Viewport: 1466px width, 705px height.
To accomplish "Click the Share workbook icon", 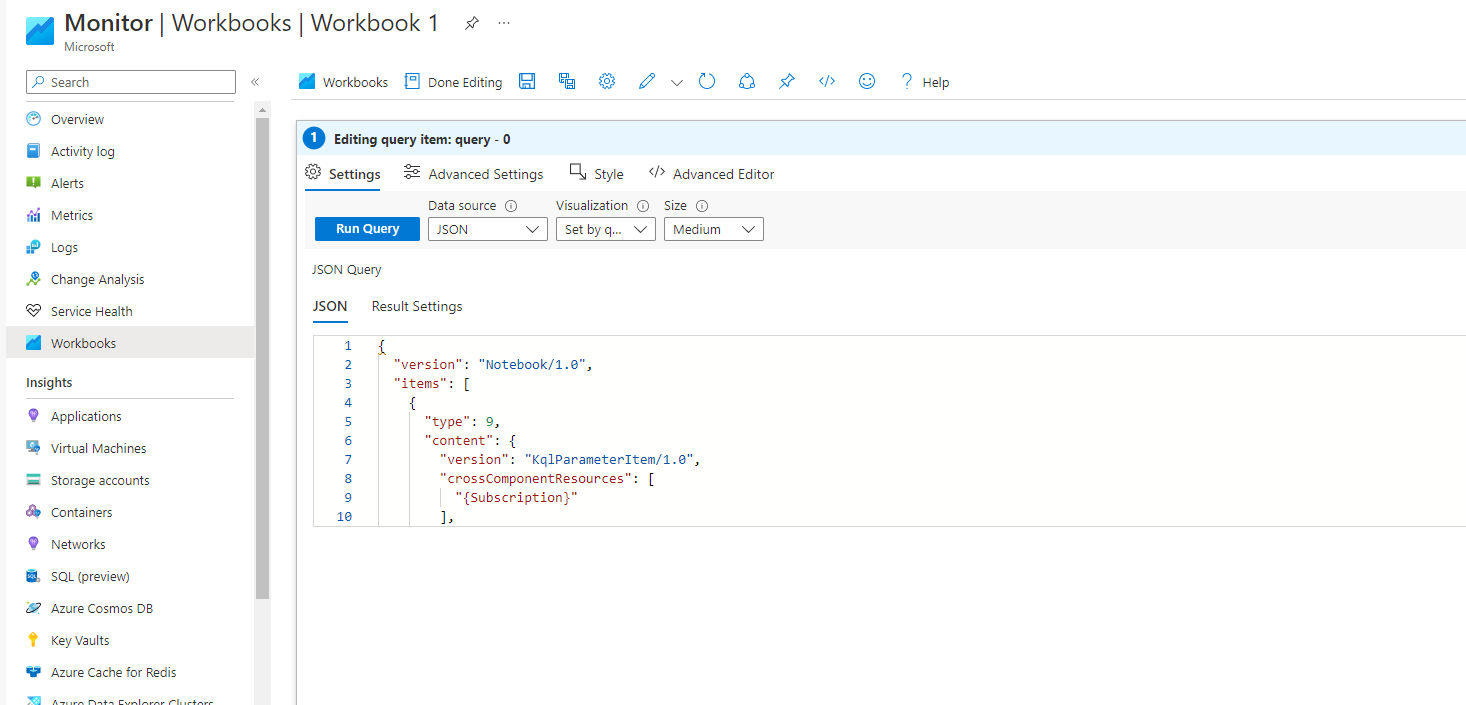I will click(x=747, y=82).
